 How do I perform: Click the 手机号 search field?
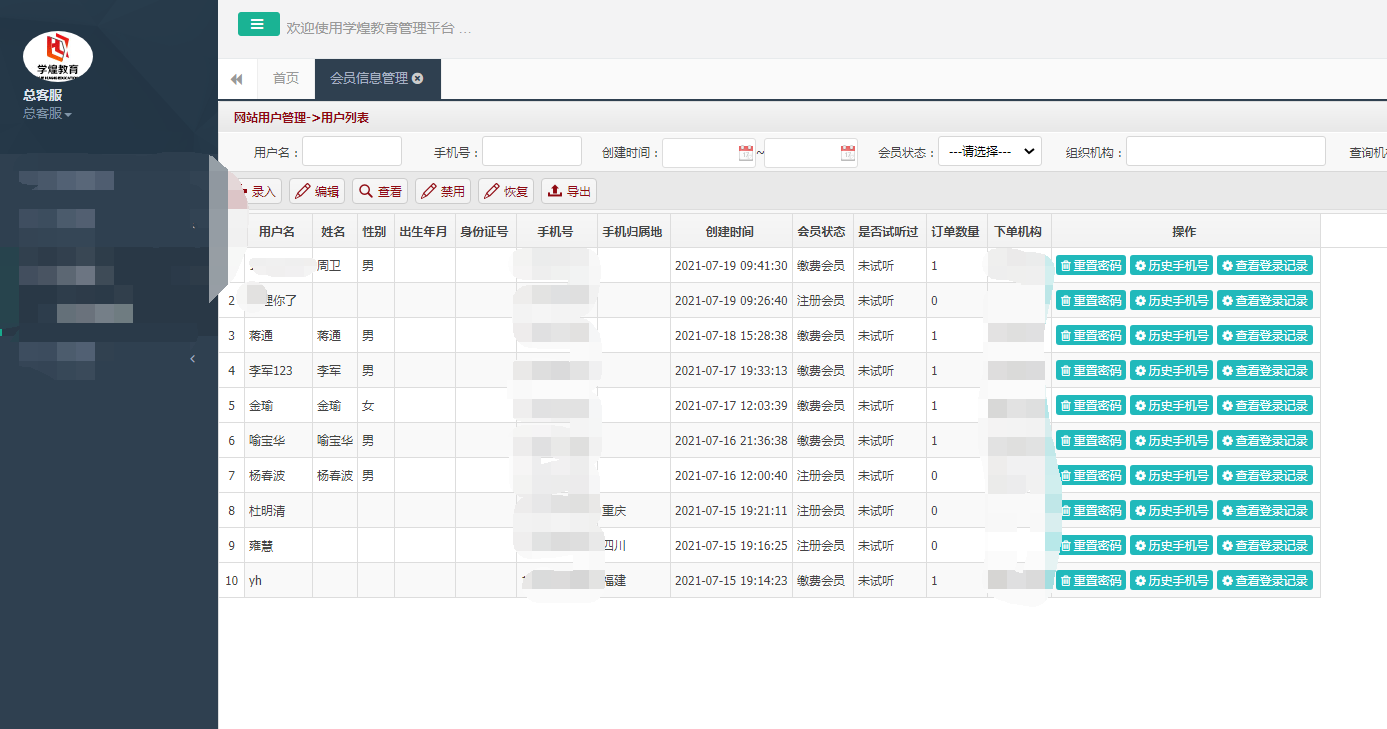tap(532, 152)
